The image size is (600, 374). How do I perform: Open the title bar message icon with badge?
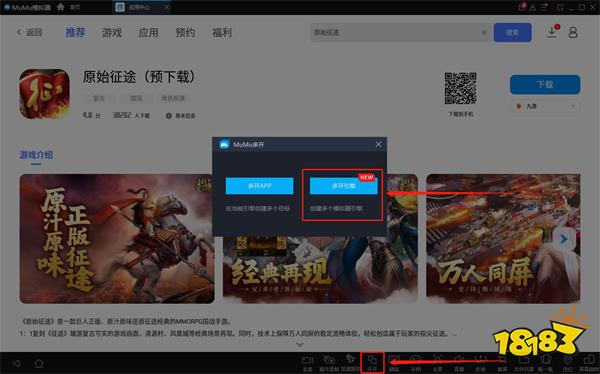pyautogui.click(x=522, y=7)
